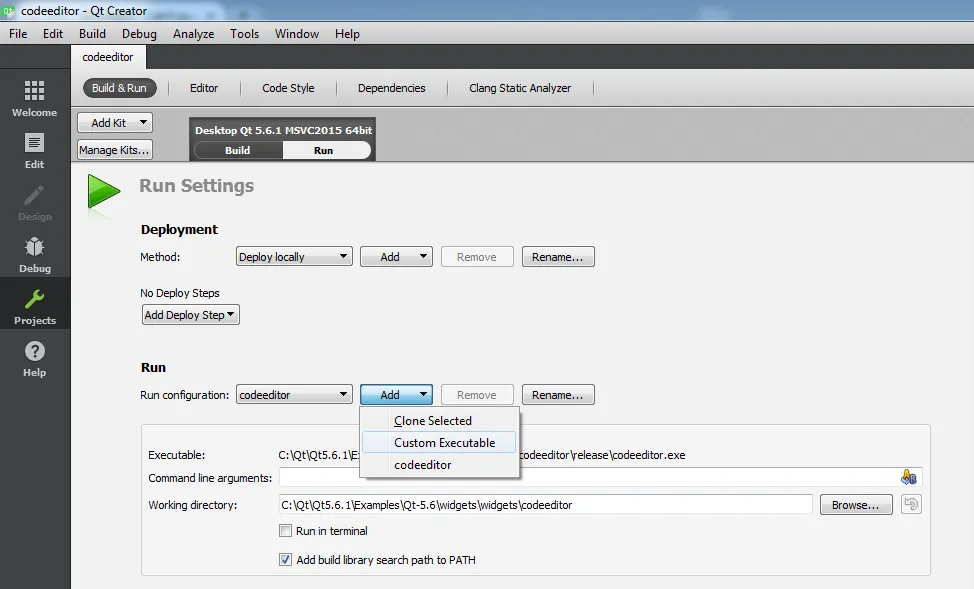The height and width of the screenshot is (589, 974).
Task: Open the Edit menu
Action: point(53,34)
